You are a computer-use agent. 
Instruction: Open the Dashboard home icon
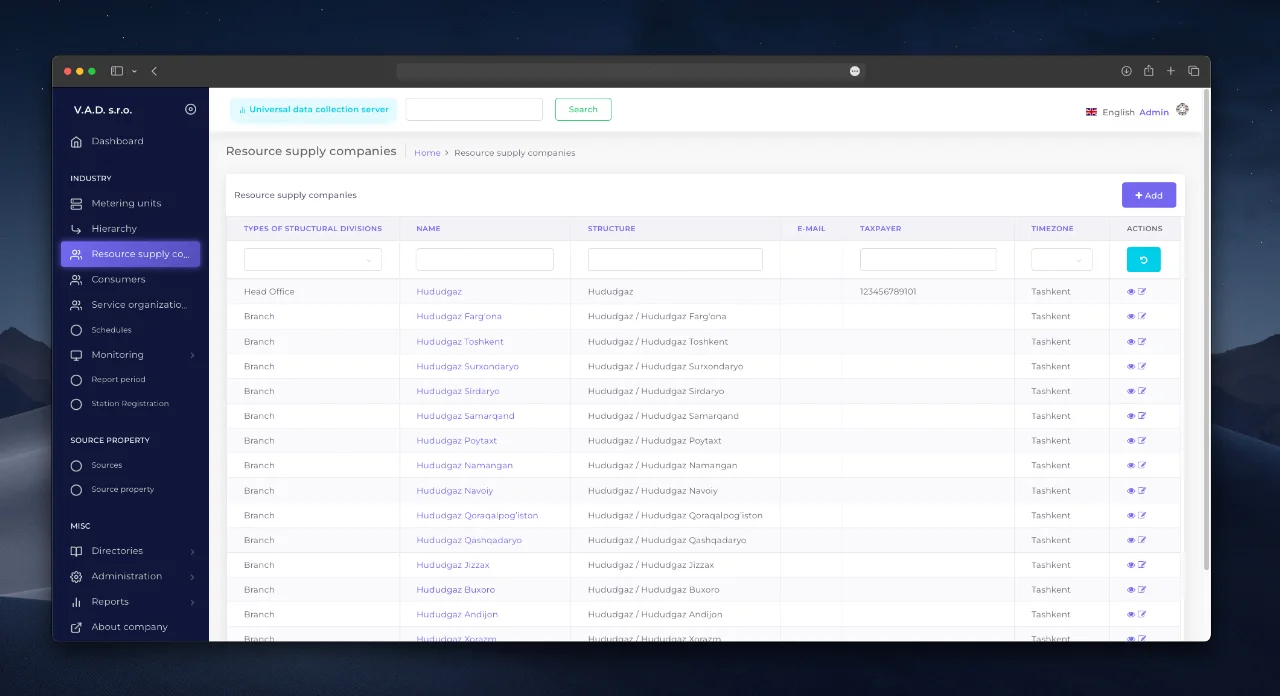[x=76, y=141]
